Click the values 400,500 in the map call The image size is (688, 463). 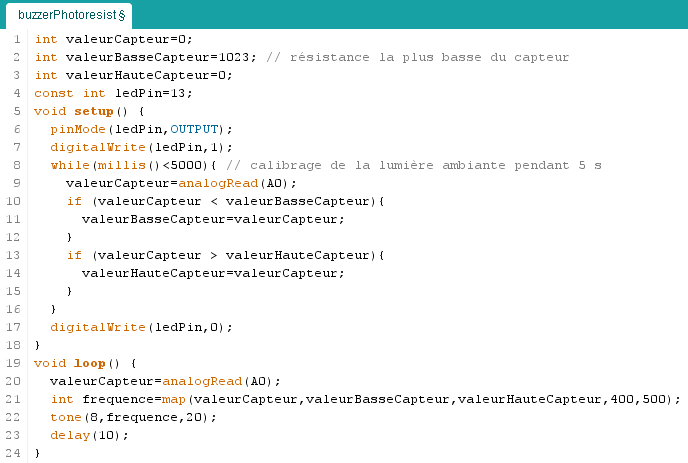point(638,399)
